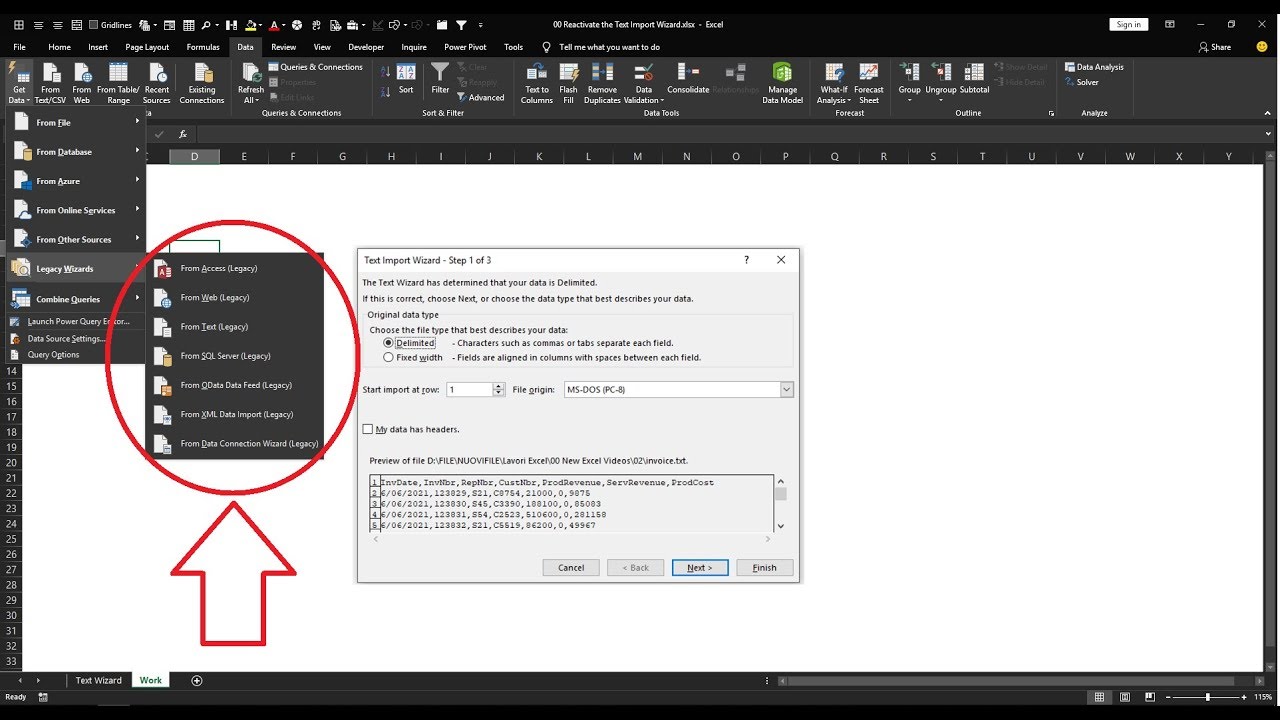Open Manage Data Model
This screenshot has height=720, width=1280.
click(782, 83)
